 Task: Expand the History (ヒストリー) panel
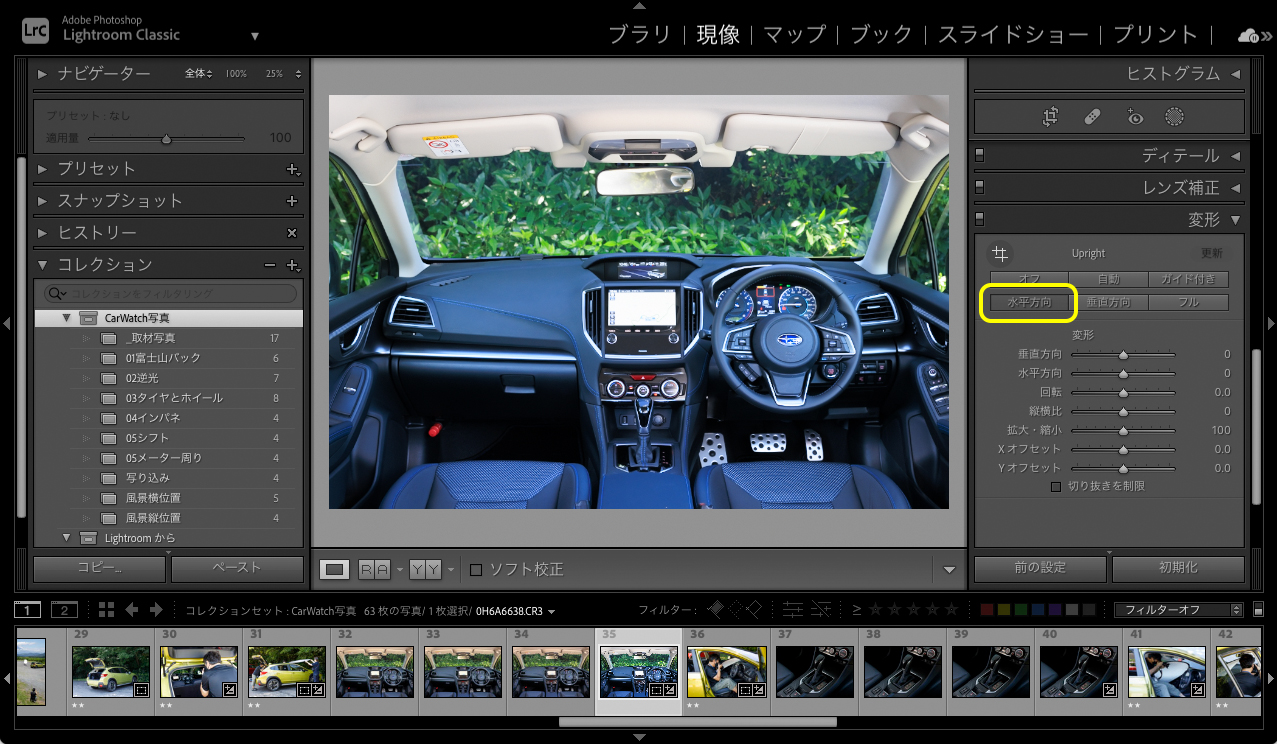pos(42,233)
